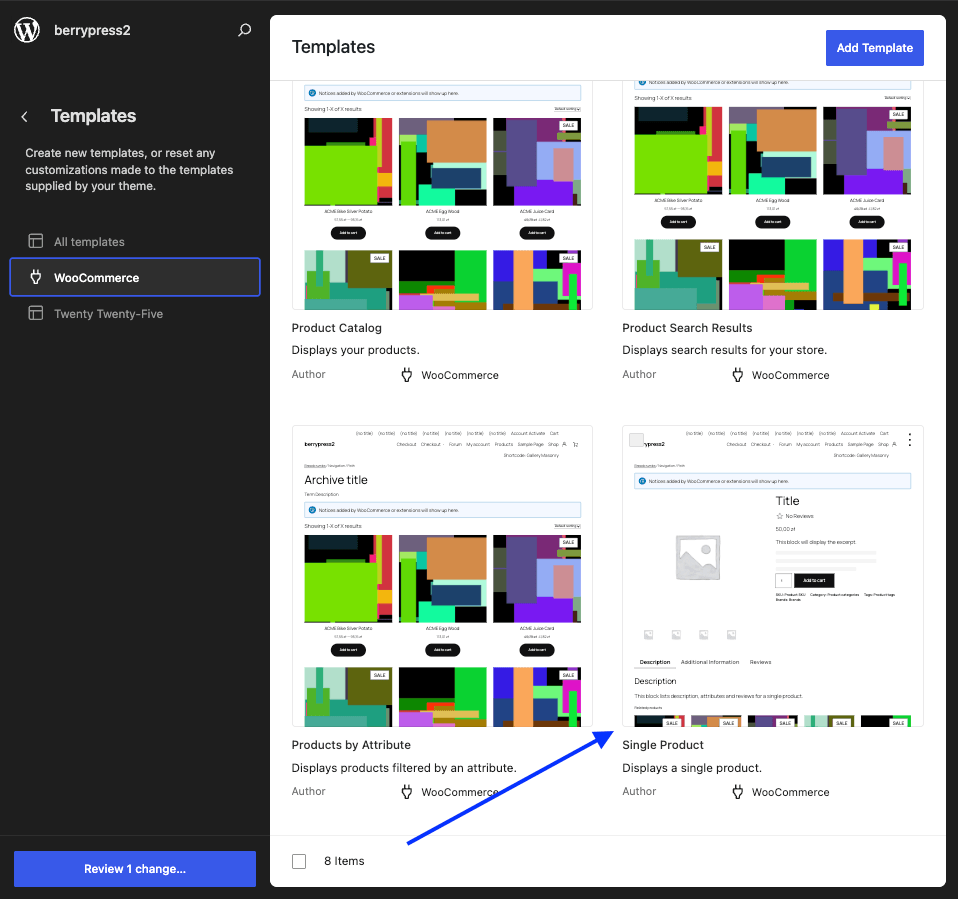
Task: Click the plug icon for Product Catalog author
Action: click(x=407, y=375)
